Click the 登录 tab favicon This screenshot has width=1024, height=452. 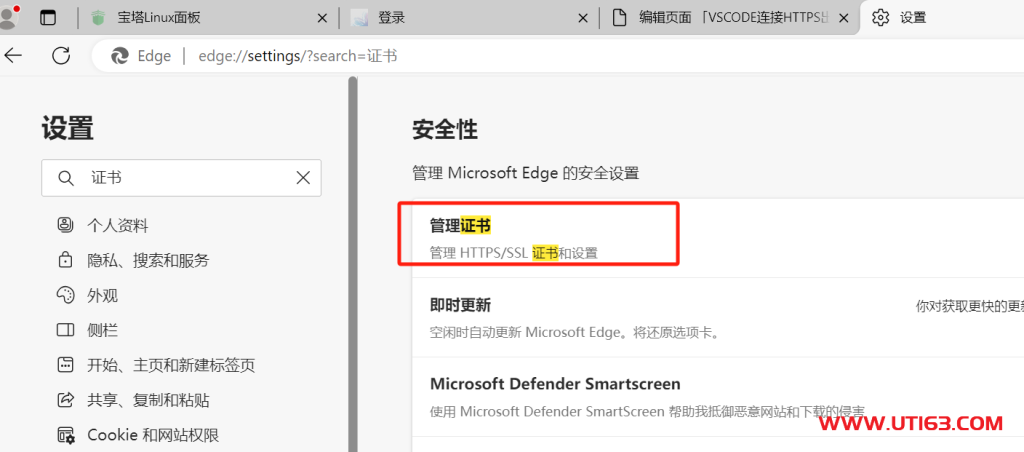click(x=360, y=18)
